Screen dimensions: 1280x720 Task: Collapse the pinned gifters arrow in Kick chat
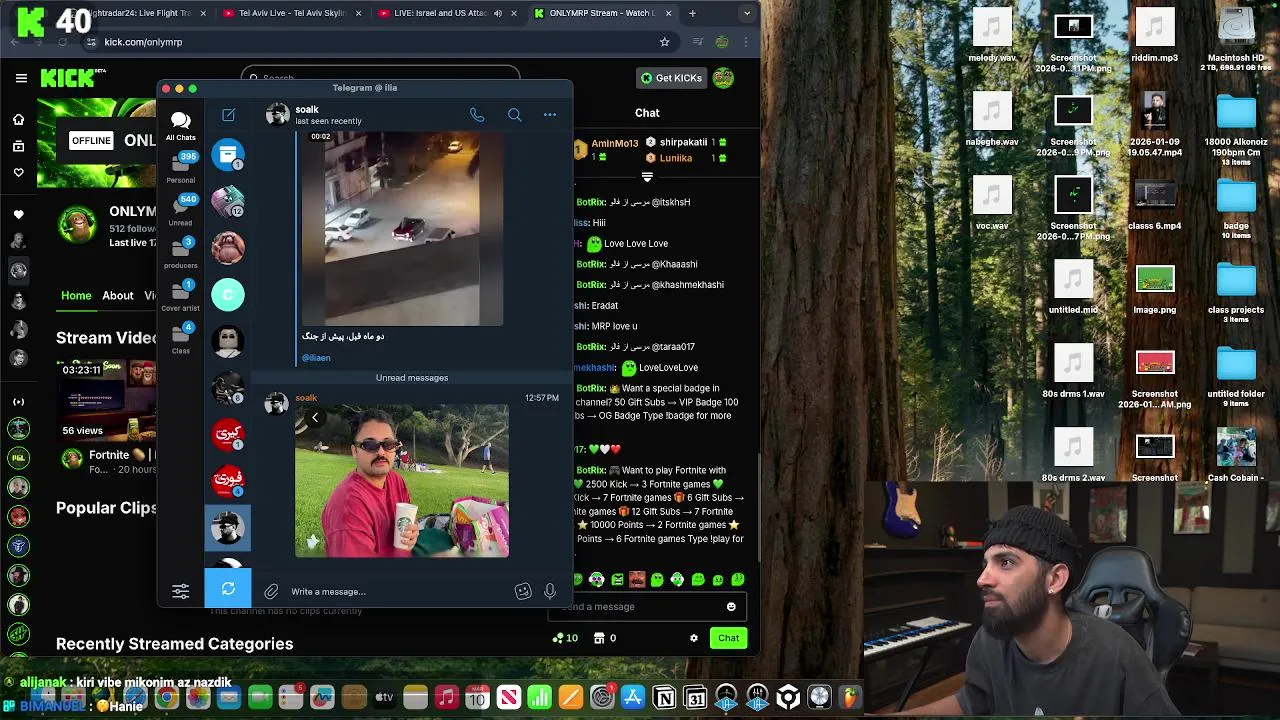click(x=647, y=177)
